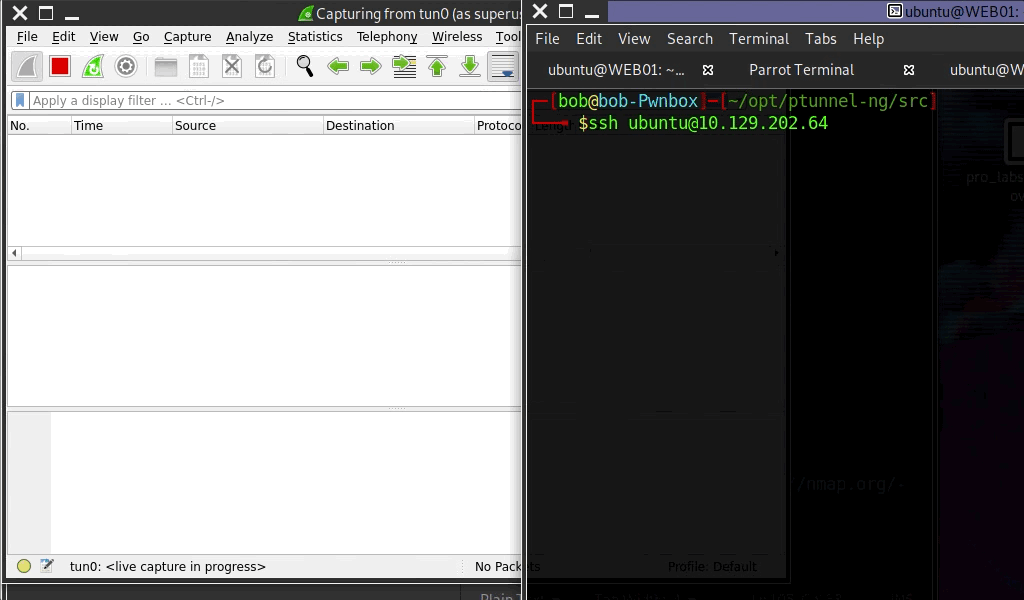Sort packets by the Time column header
The image size is (1024, 600).
click(x=122, y=125)
